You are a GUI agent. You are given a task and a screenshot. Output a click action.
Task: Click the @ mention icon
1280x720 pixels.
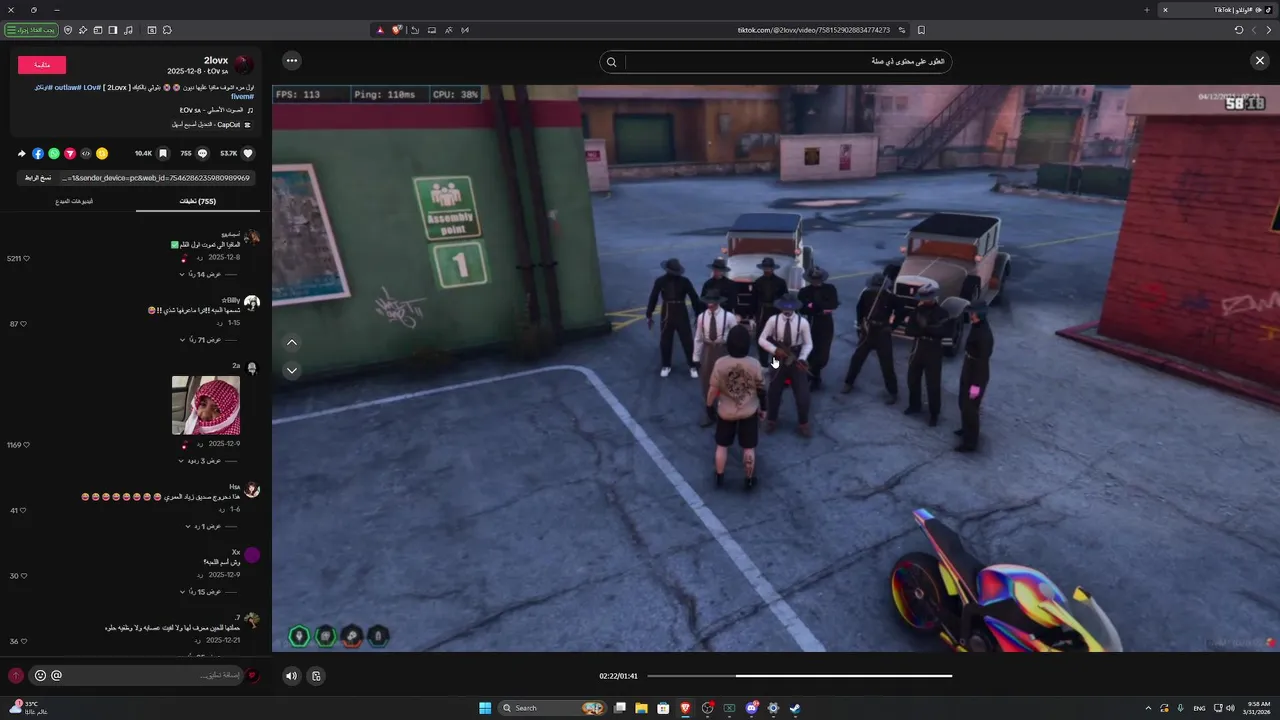[x=56, y=676]
